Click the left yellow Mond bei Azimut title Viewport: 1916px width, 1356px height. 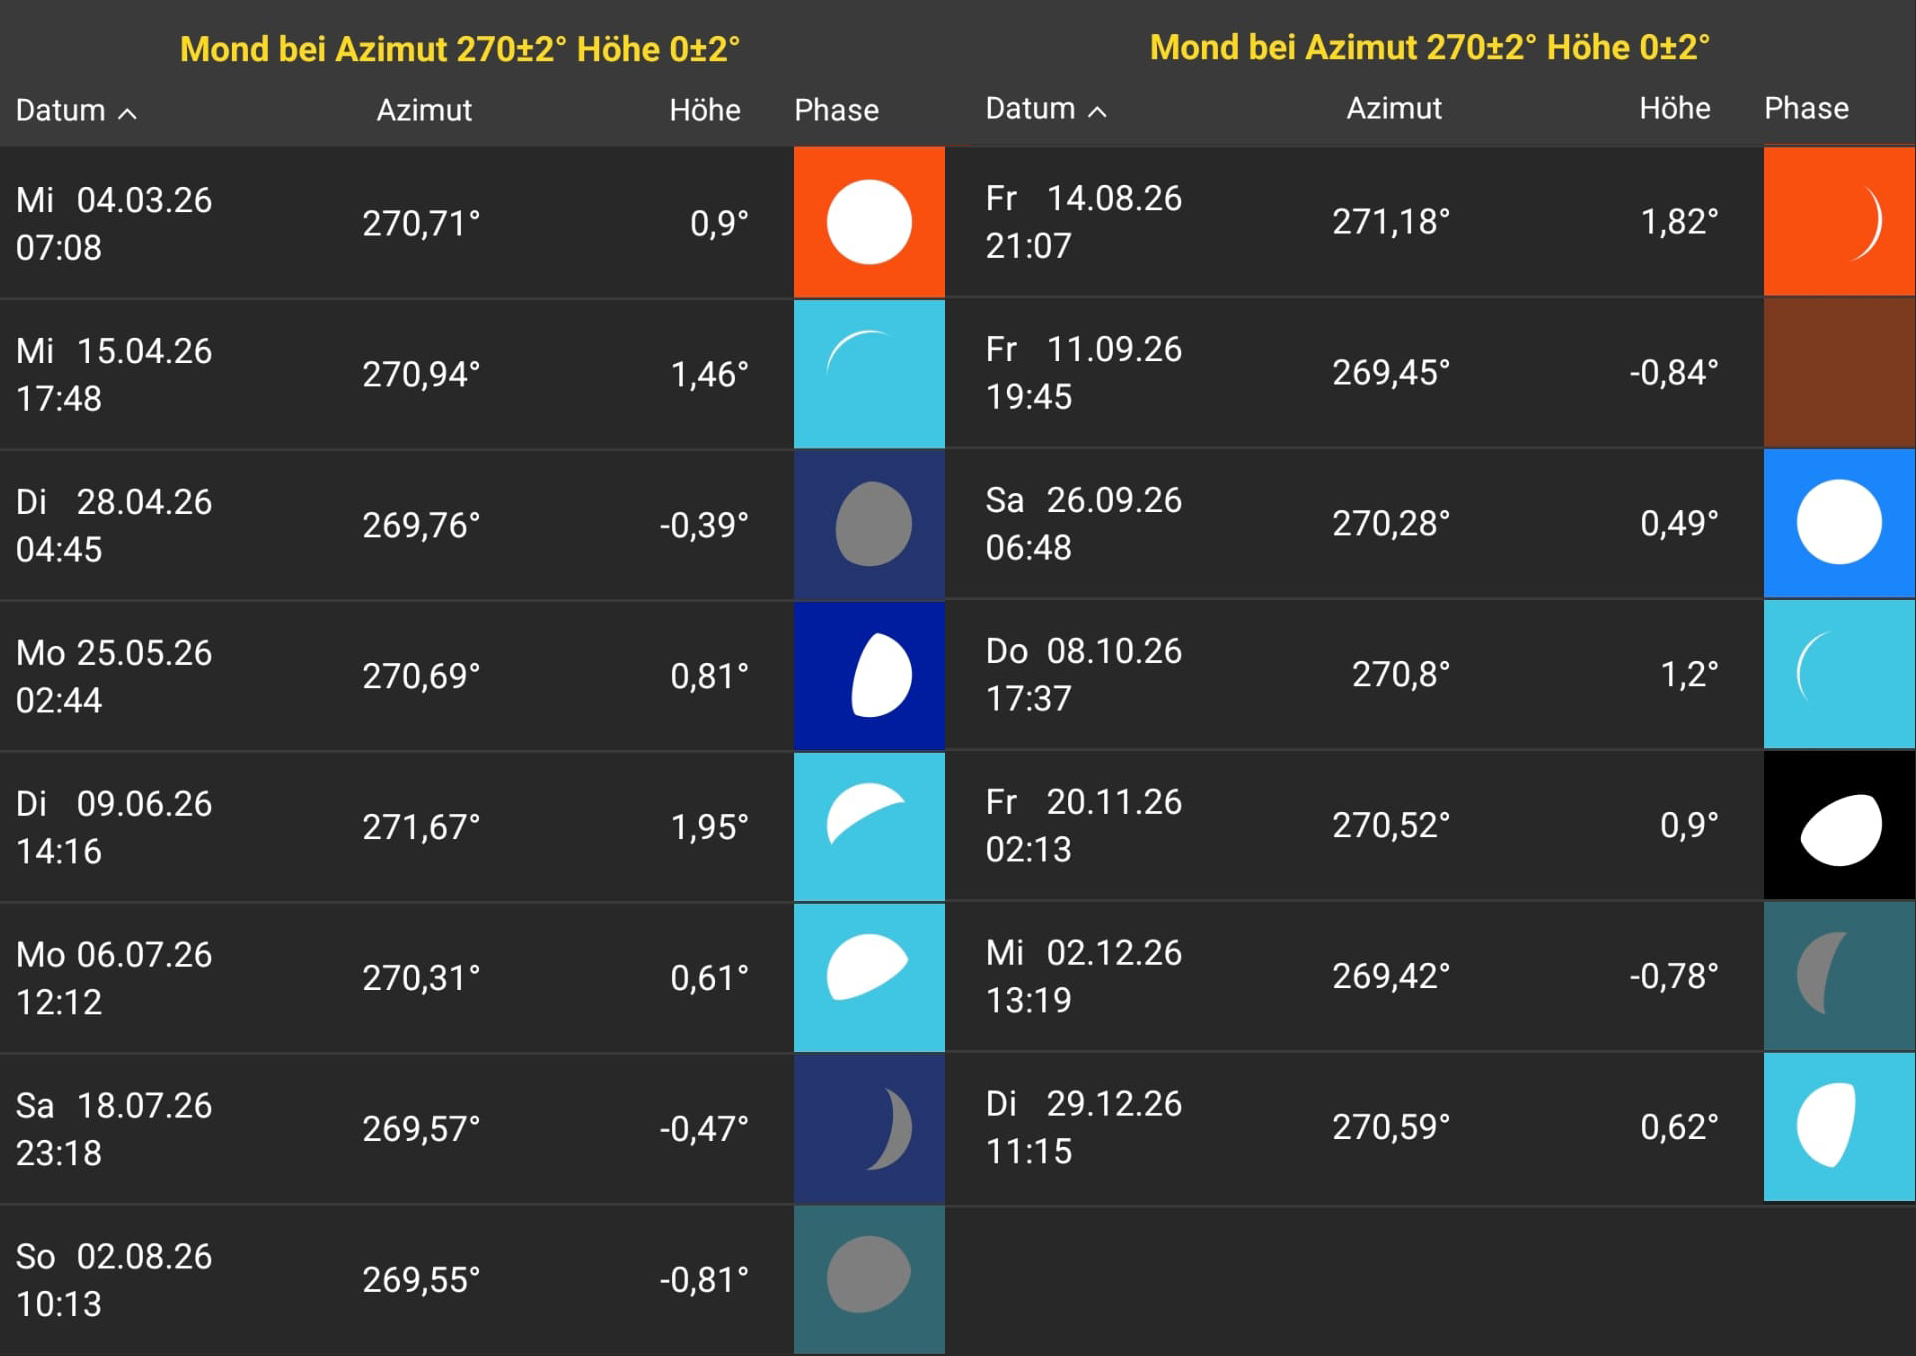tap(459, 49)
